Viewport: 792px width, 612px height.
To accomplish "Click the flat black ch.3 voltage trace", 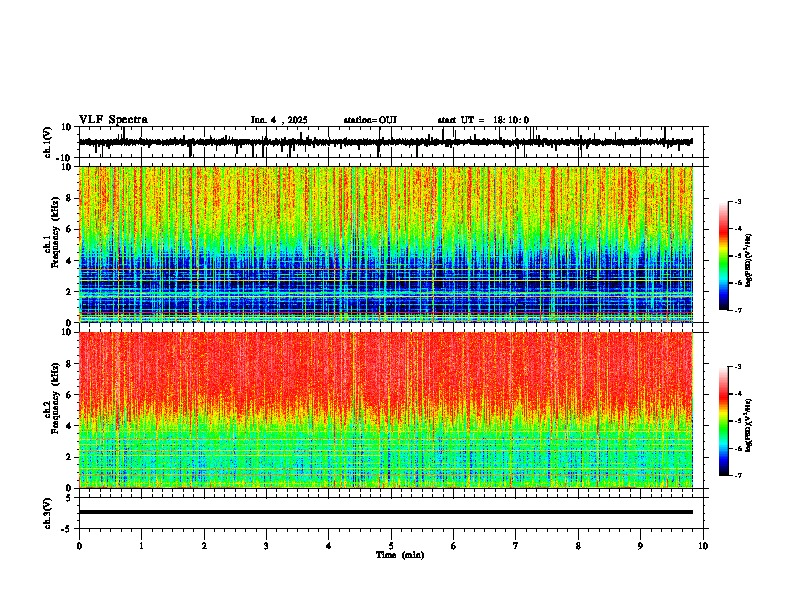I will click(x=385, y=512).
